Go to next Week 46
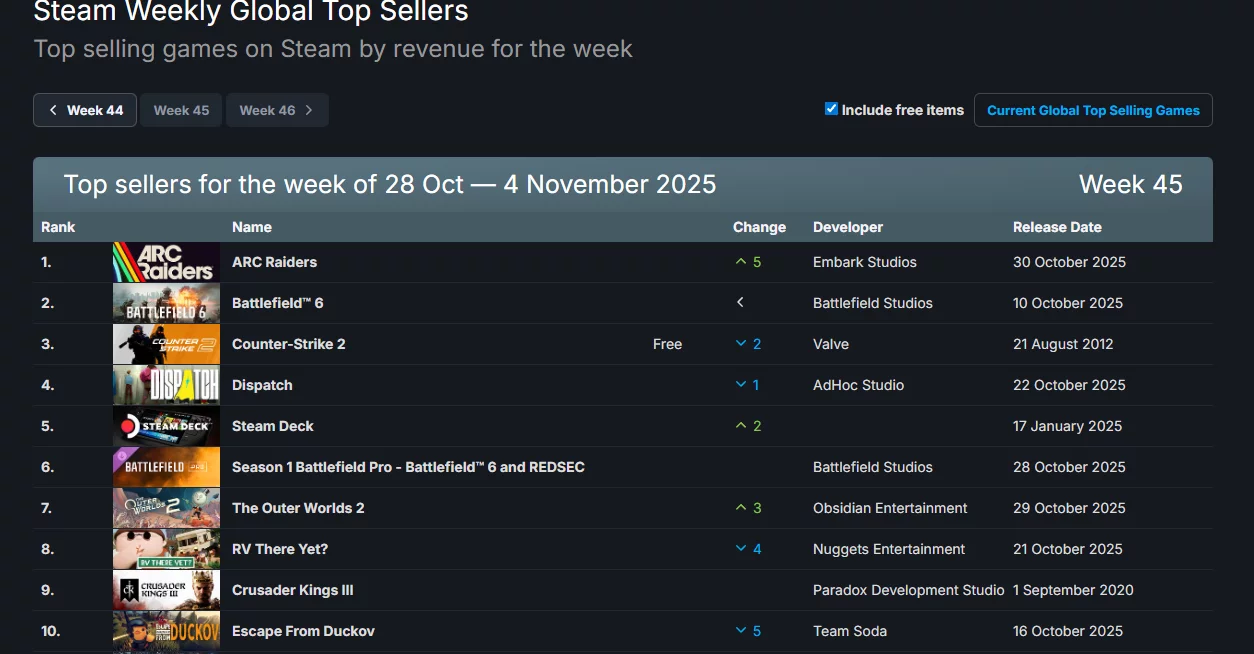The height and width of the screenshot is (654, 1254). click(x=277, y=110)
